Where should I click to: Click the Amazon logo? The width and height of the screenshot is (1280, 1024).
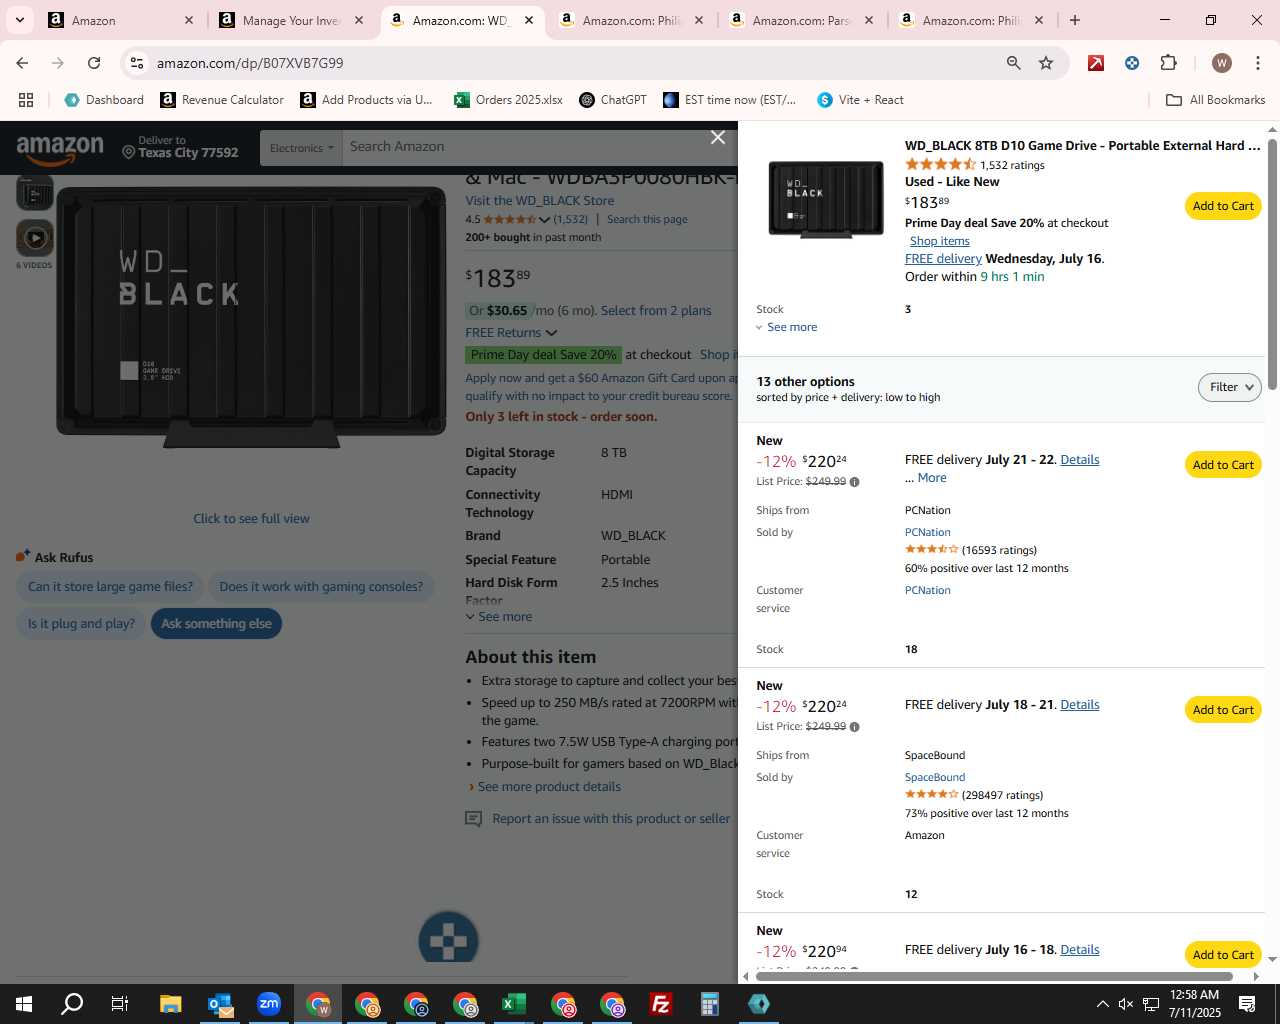coord(60,149)
